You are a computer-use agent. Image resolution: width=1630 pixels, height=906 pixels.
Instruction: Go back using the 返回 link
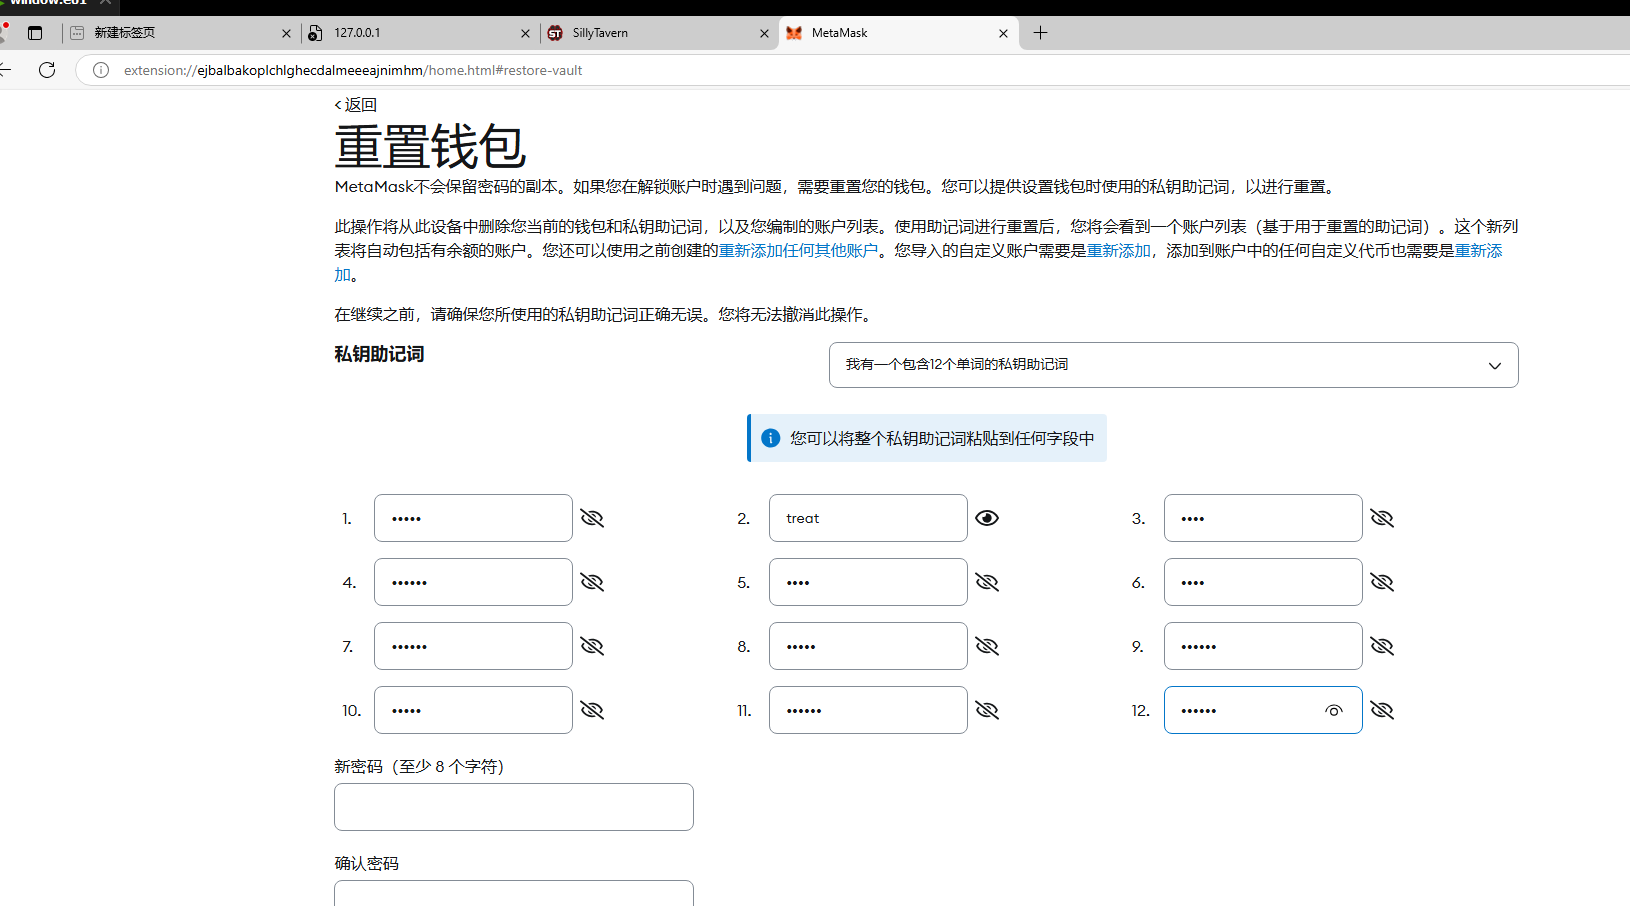tap(355, 105)
